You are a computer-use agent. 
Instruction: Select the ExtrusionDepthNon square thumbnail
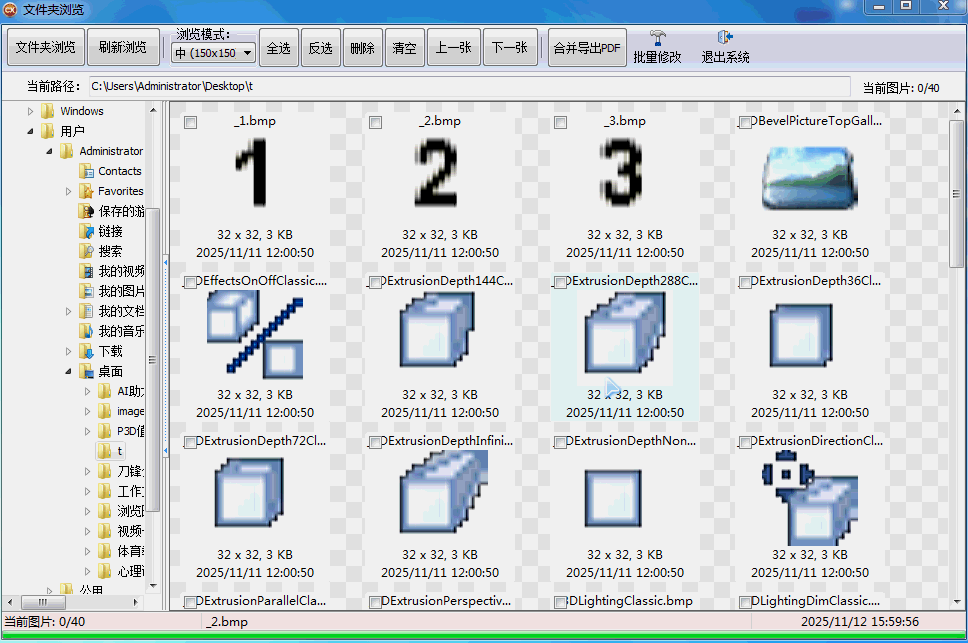coord(614,498)
